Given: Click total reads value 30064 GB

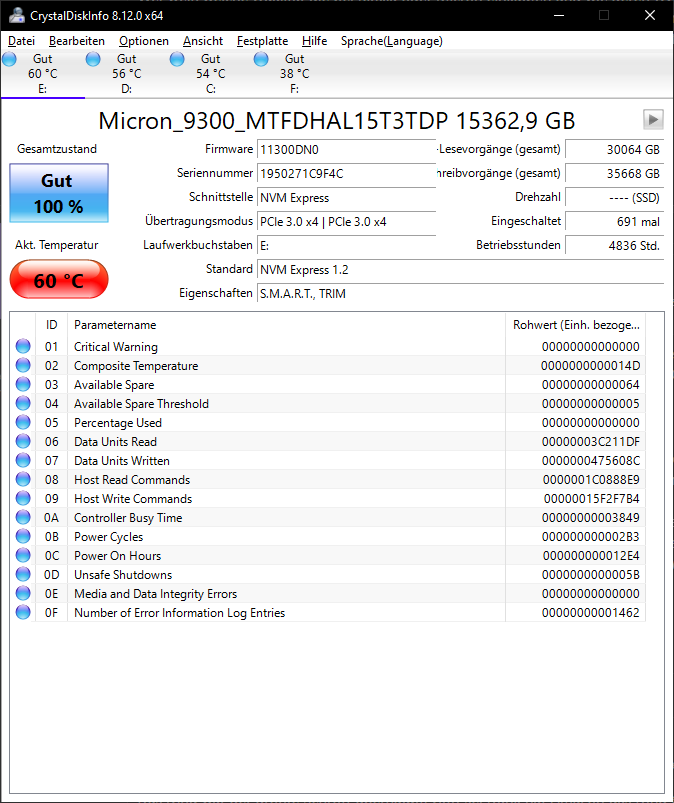Looking at the screenshot, I should [x=615, y=150].
